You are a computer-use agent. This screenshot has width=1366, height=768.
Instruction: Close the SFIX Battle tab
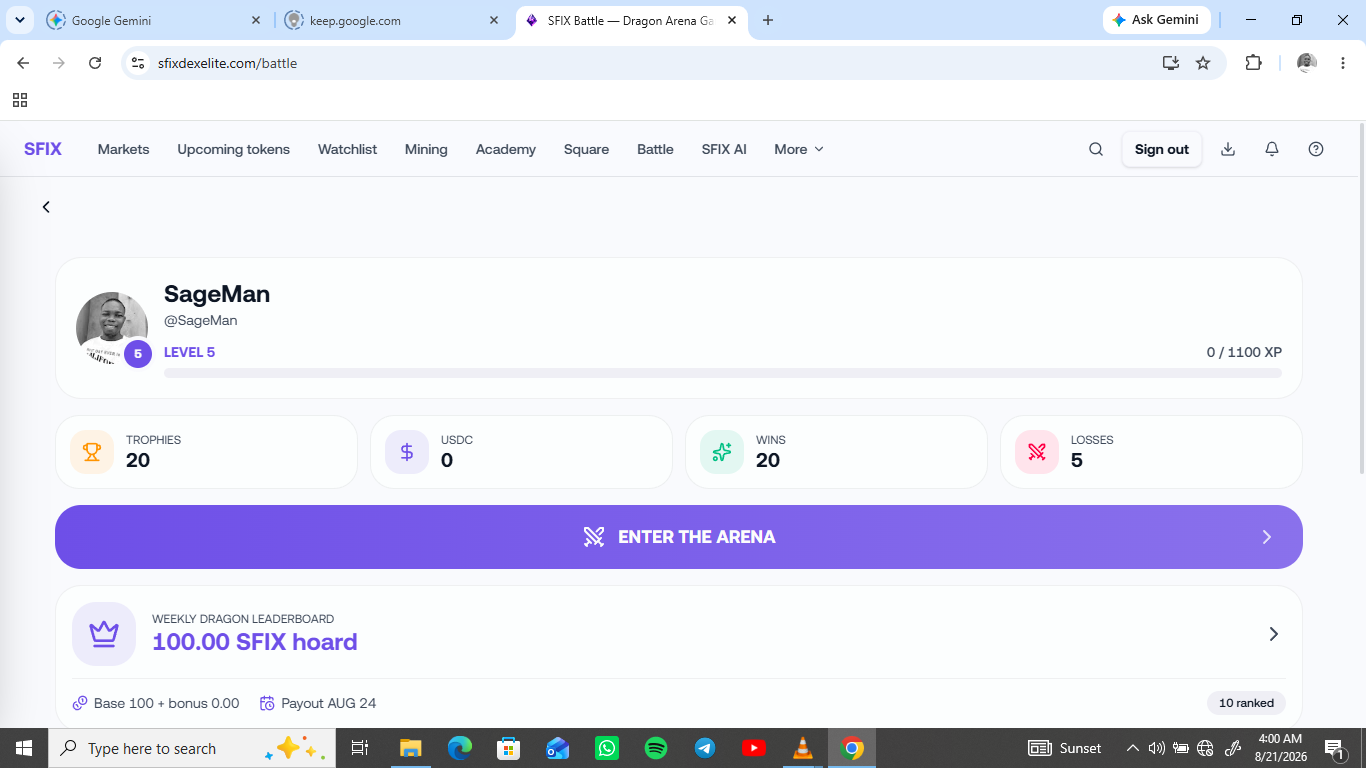point(733,20)
